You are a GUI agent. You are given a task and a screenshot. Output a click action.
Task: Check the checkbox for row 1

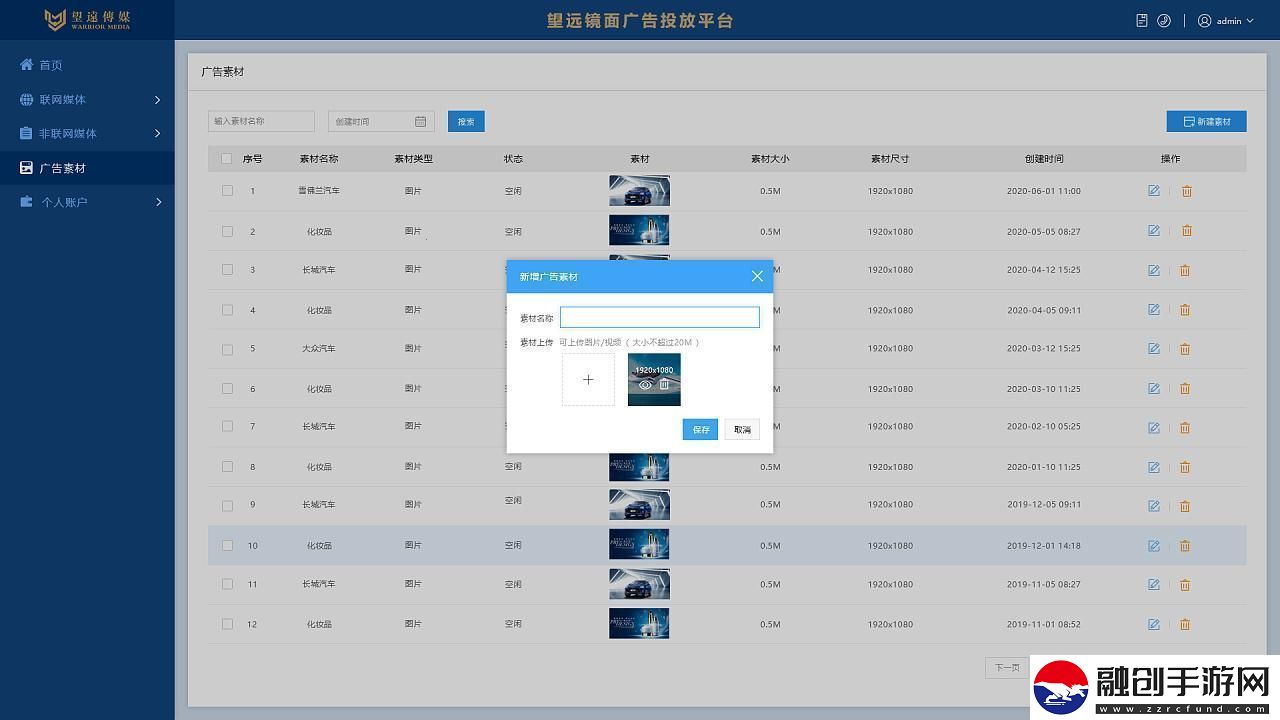pos(227,191)
